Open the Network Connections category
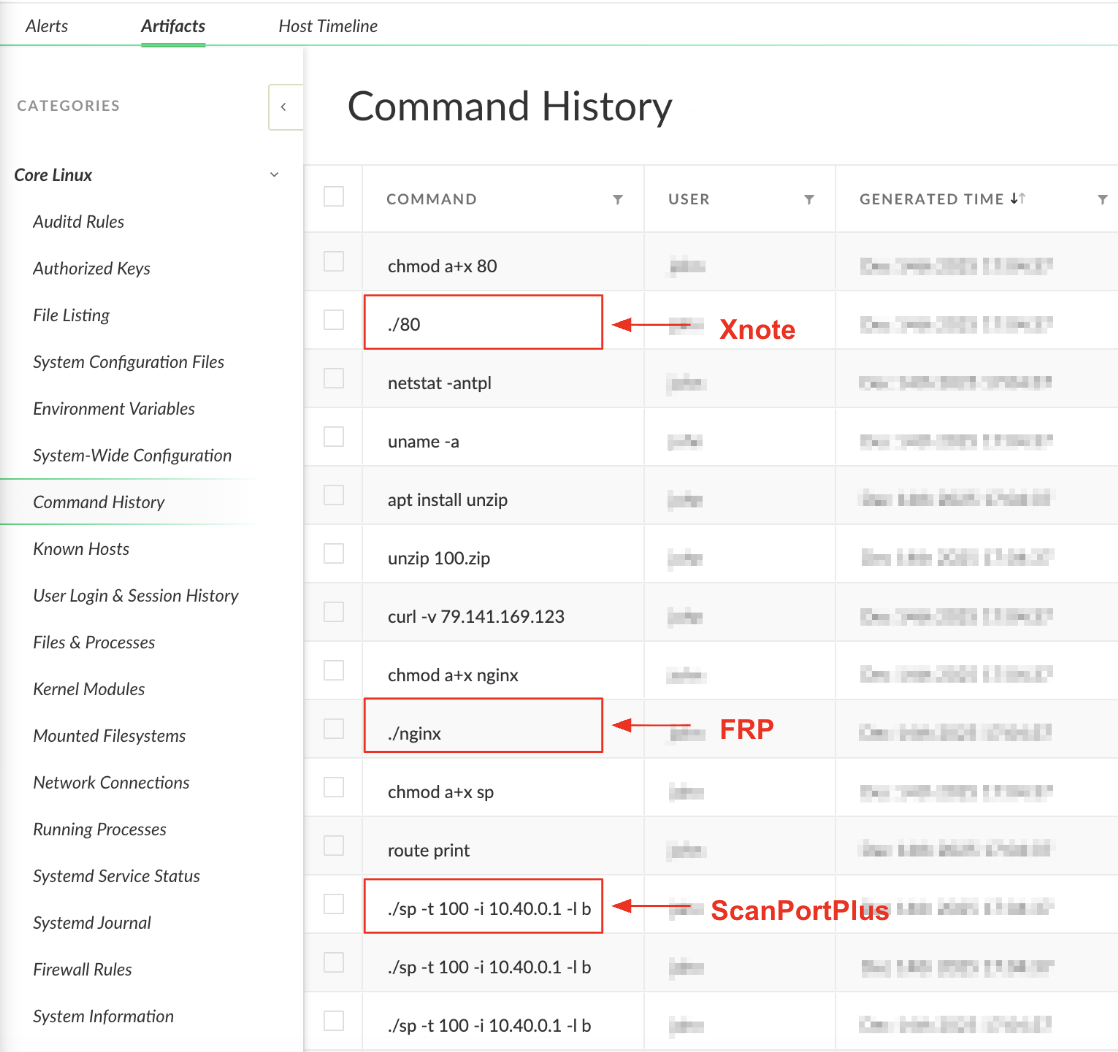The height and width of the screenshot is (1052, 1118). [111, 782]
